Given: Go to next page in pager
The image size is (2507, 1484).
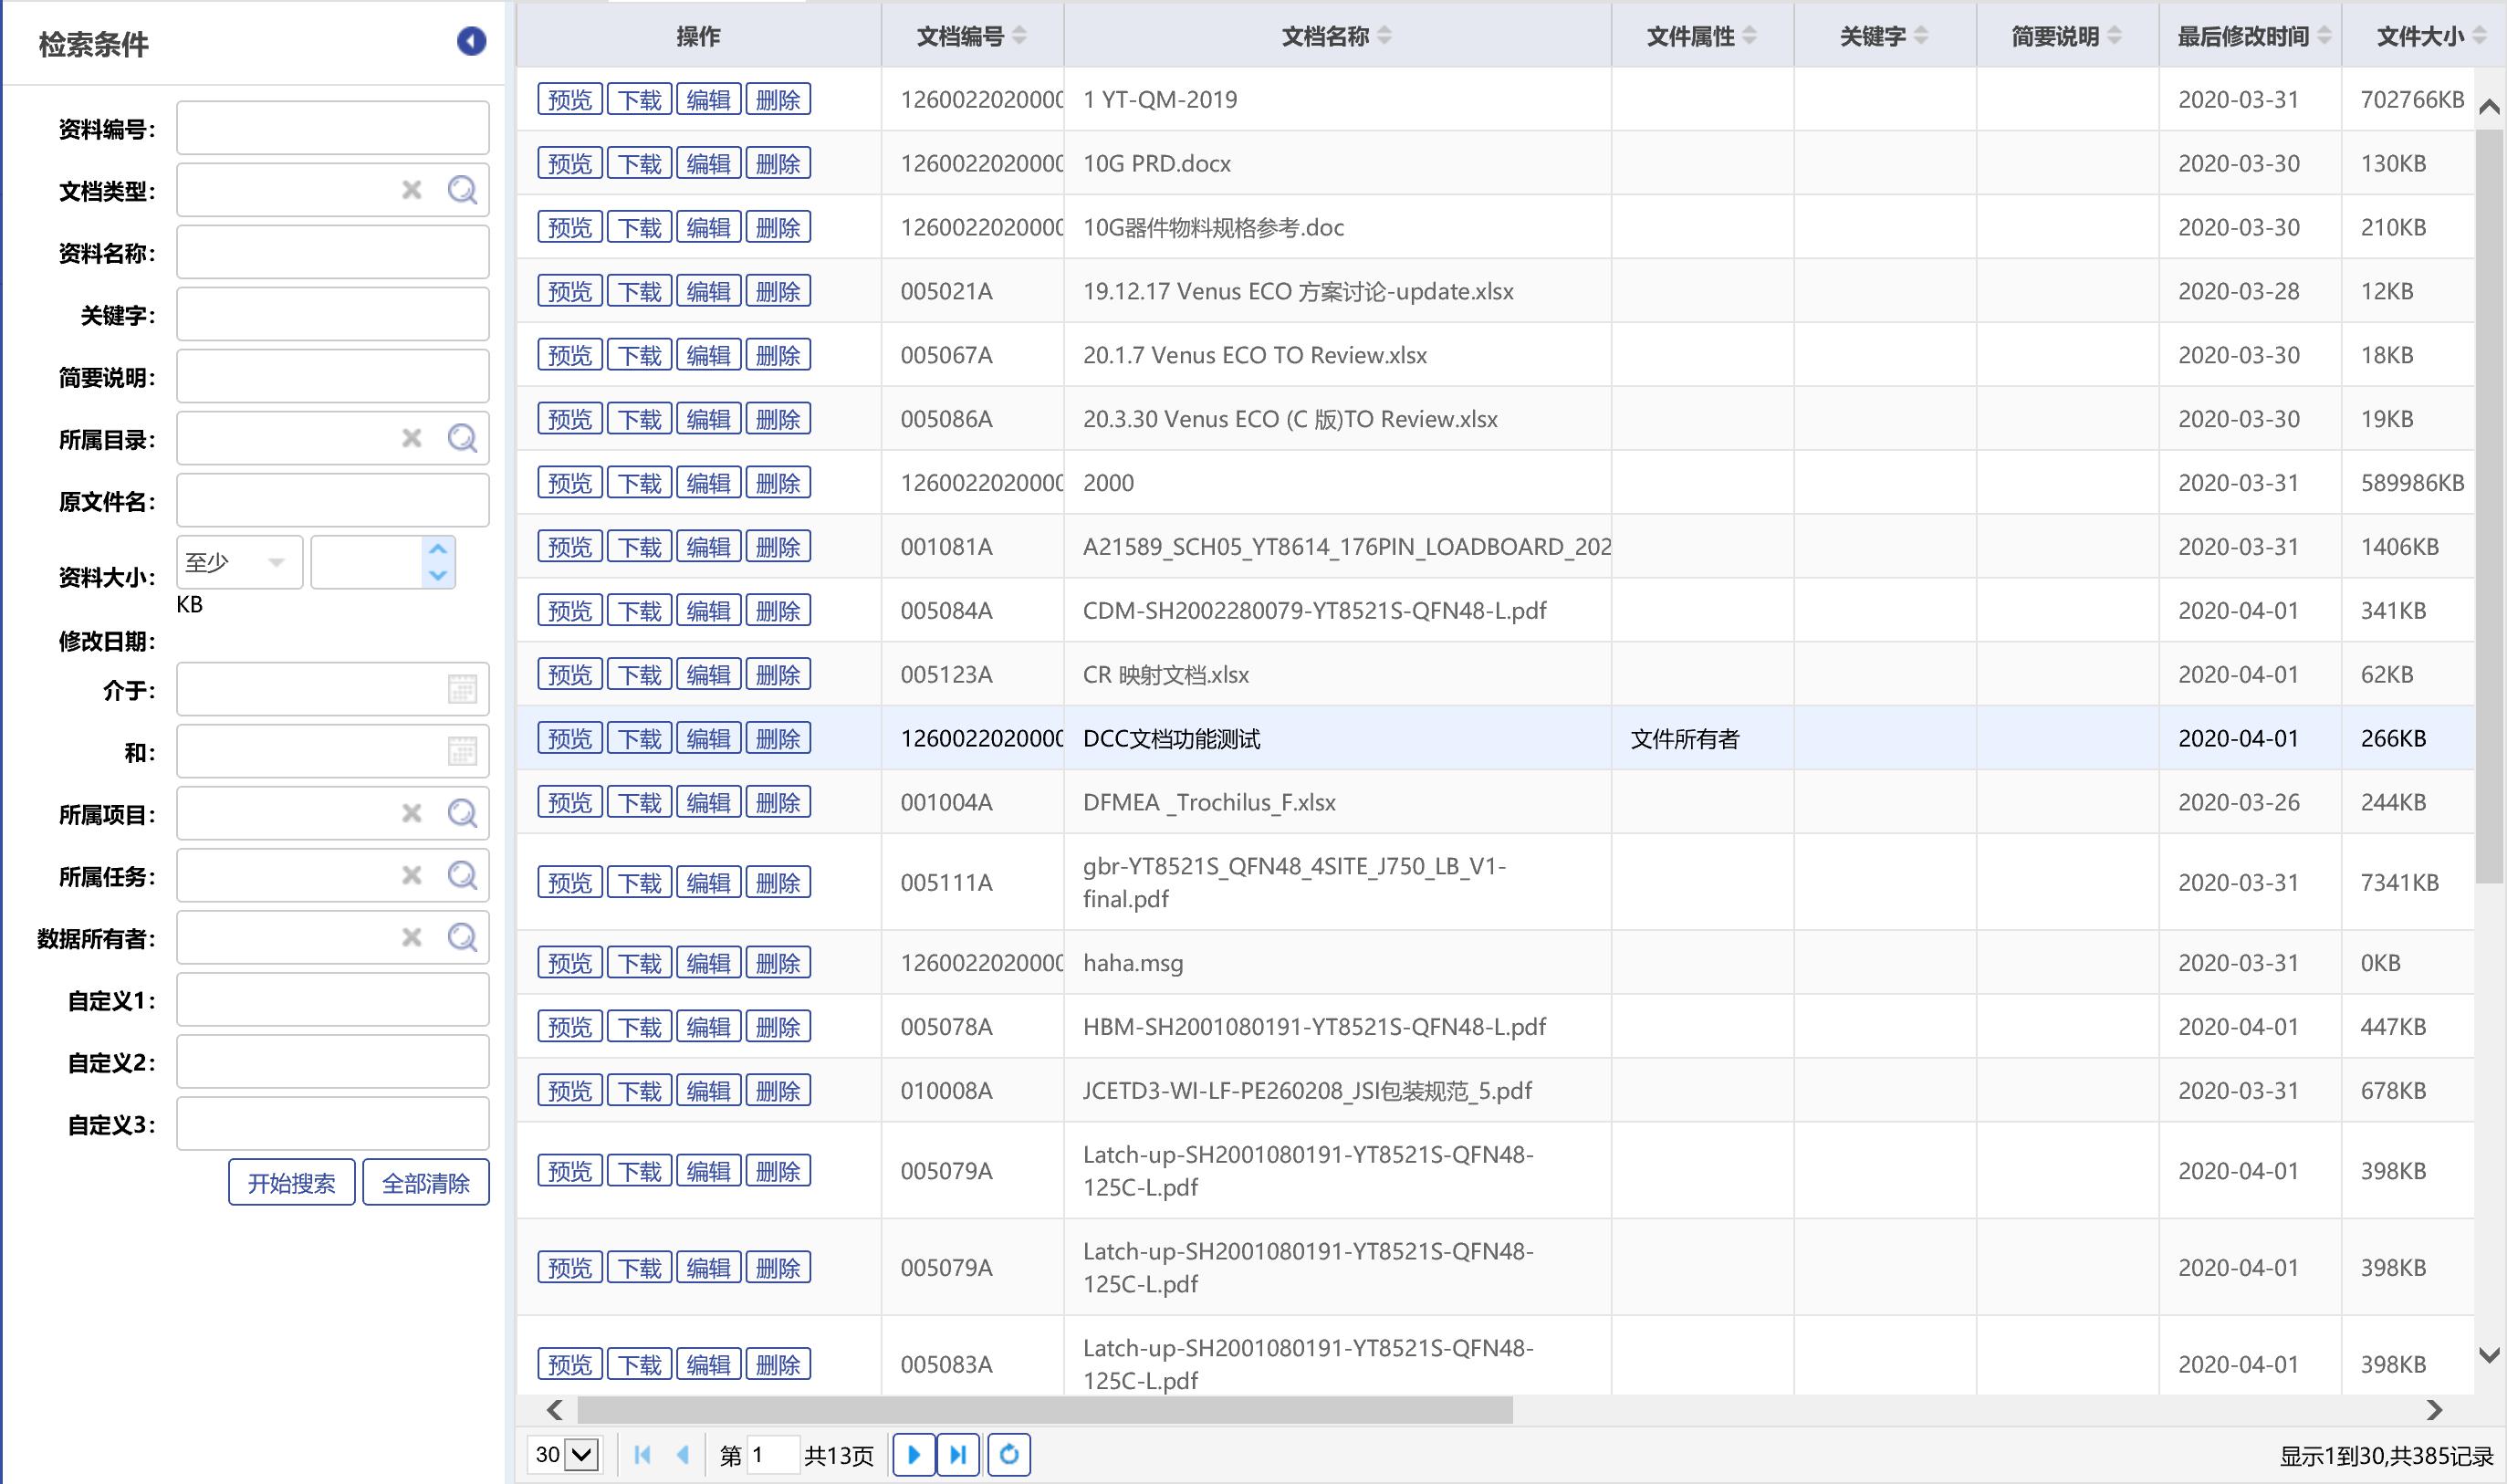Looking at the screenshot, I should click(x=913, y=1454).
